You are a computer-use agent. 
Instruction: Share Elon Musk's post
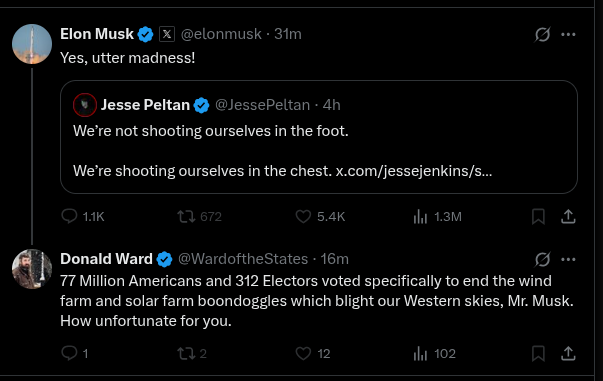click(x=568, y=216)
